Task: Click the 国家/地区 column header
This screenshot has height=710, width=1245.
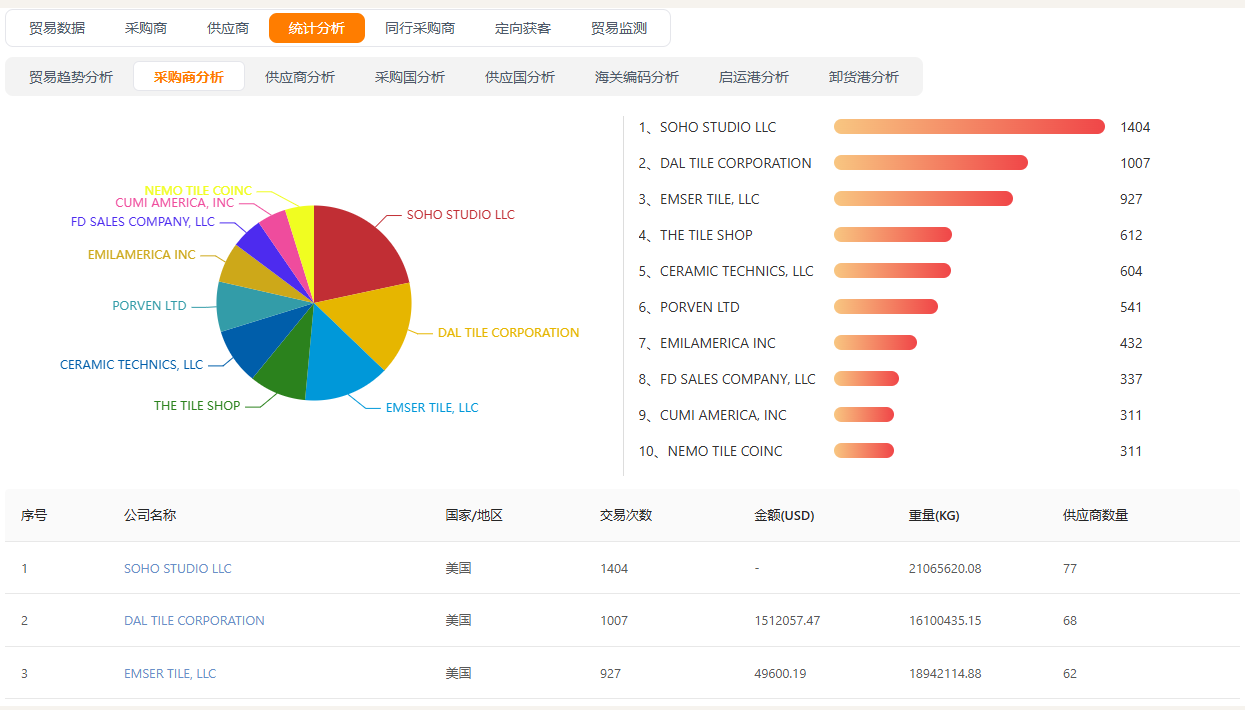Action: pyautogui.click(x=474, y=515)
